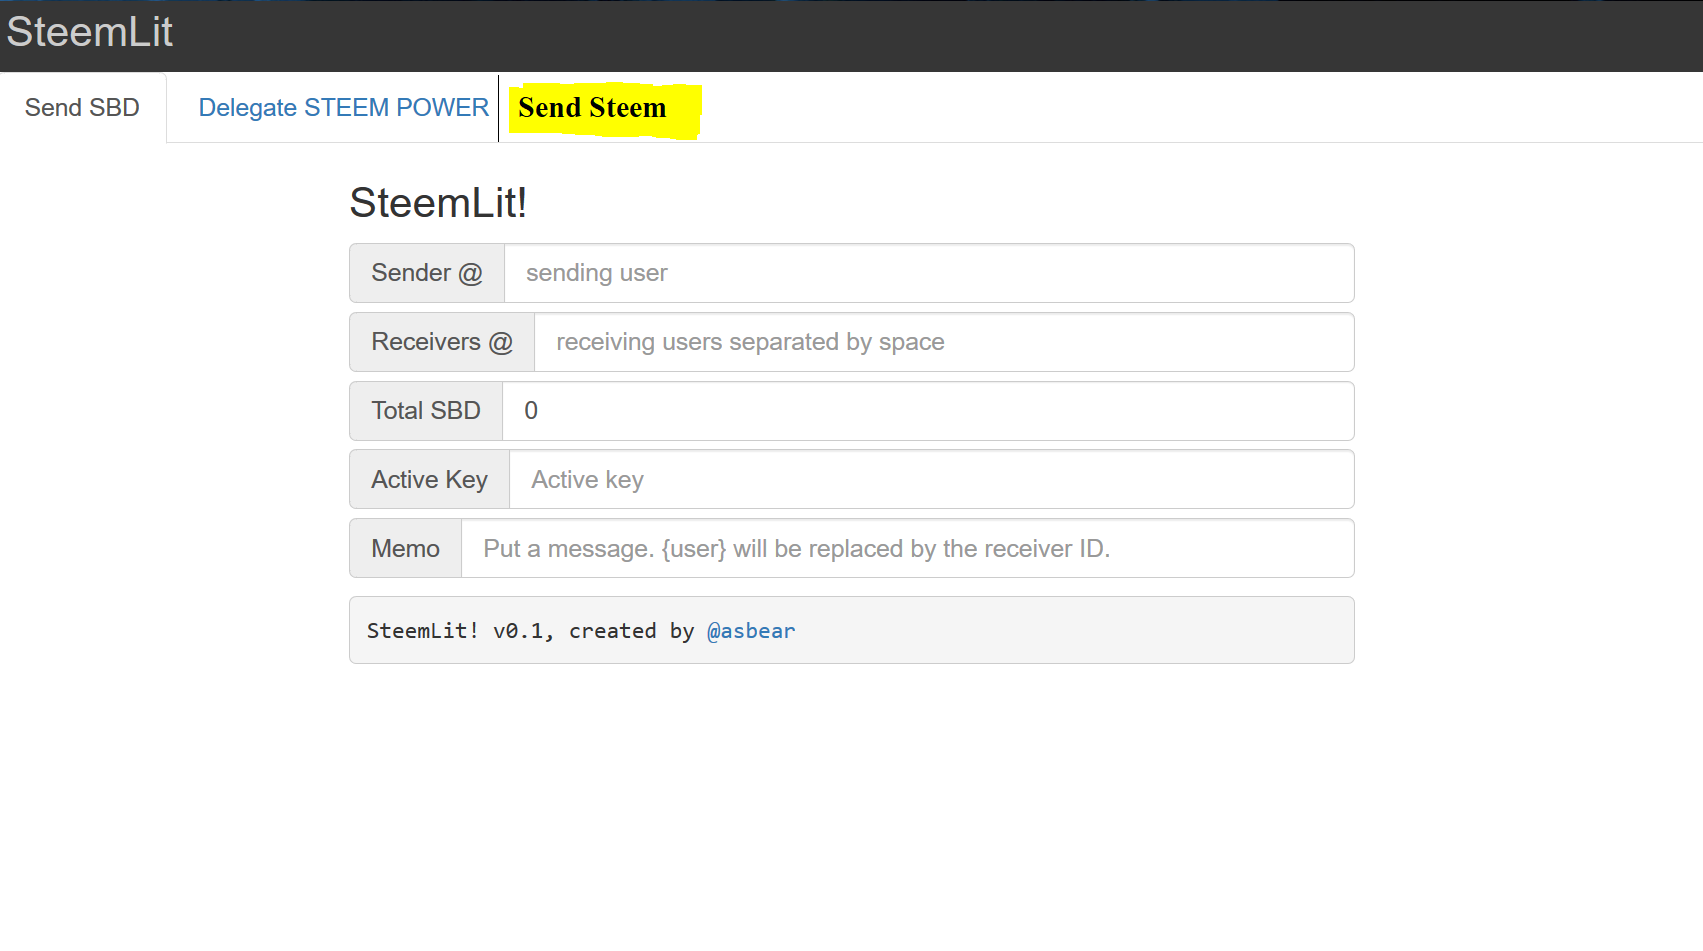The image size is (1703, 951).
Task: Focus the Active key input field
Action: point(931,480)
